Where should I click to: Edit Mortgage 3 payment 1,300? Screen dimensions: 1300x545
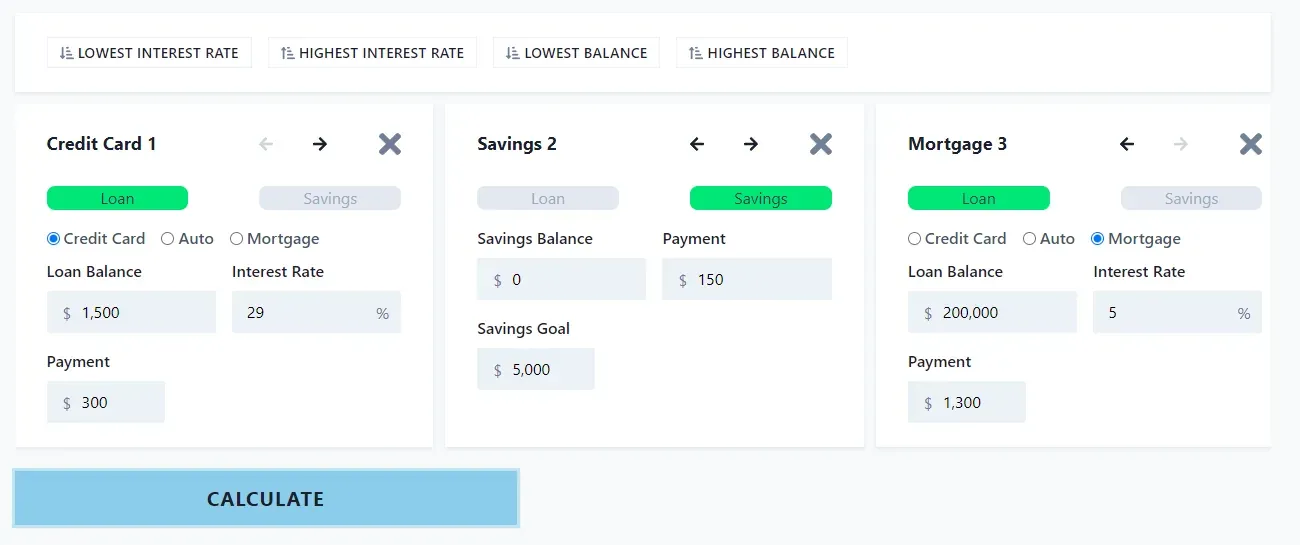tap(967, 402)
